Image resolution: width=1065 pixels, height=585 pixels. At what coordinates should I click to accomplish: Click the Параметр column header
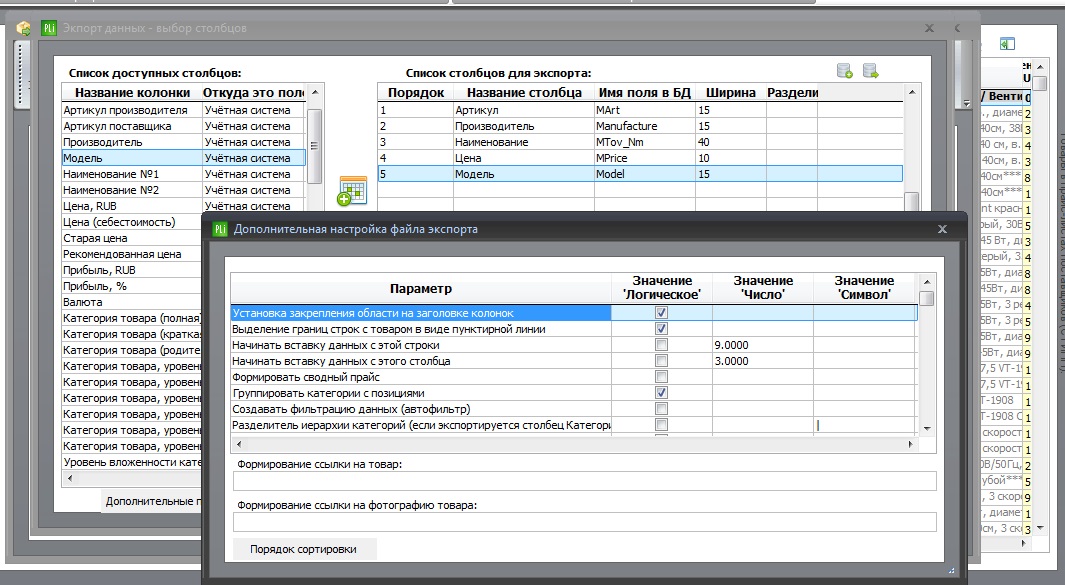pyautogui.click(x=420, y=288)
